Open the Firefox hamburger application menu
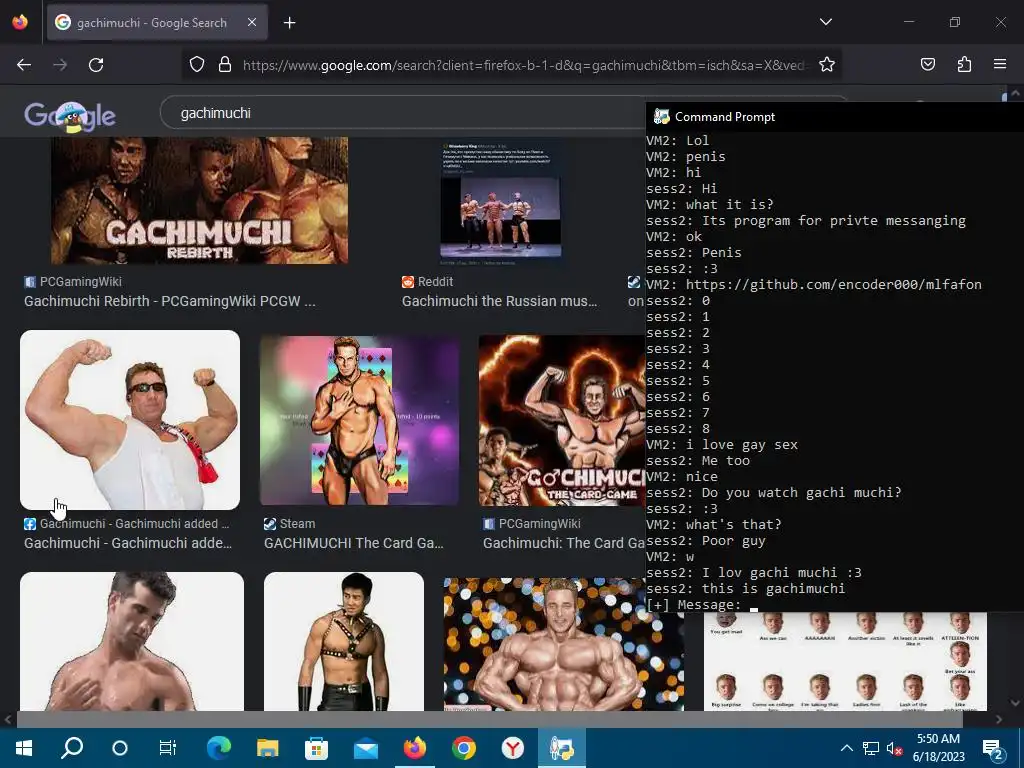Screen dimensions: 1024x768 click(x=1000, y=64)
